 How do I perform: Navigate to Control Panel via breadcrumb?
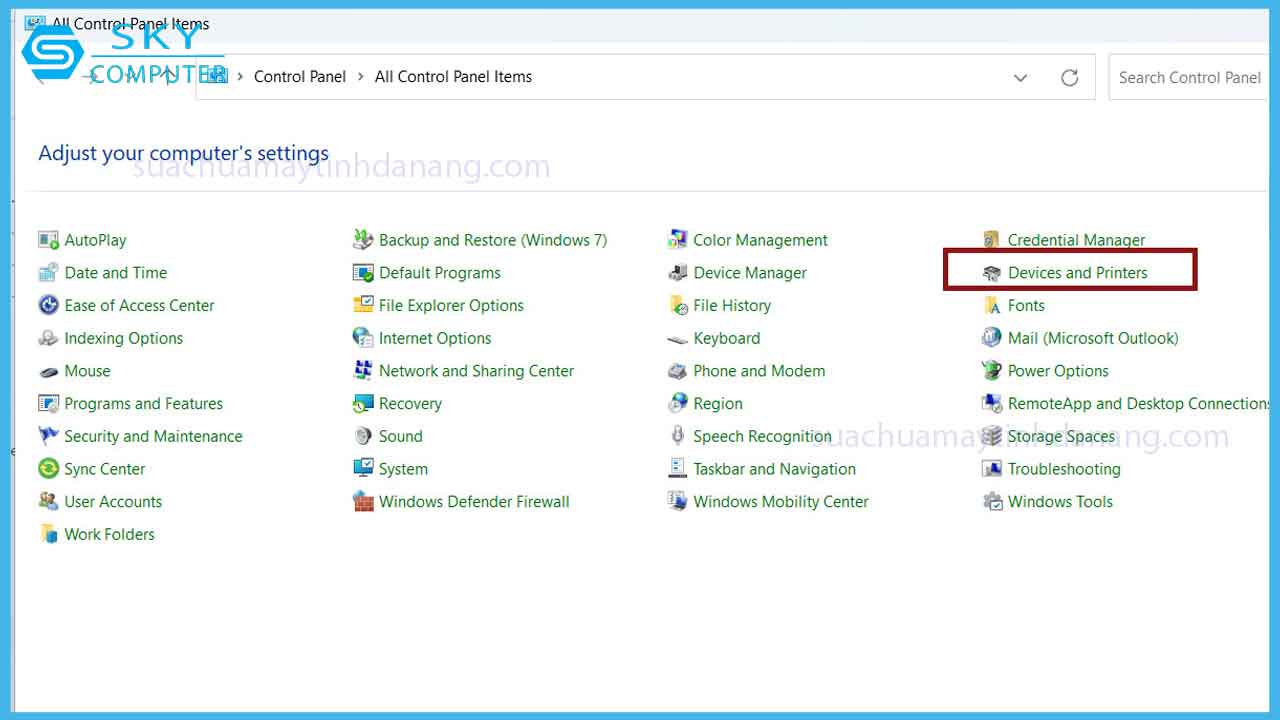tap(300, 76)
